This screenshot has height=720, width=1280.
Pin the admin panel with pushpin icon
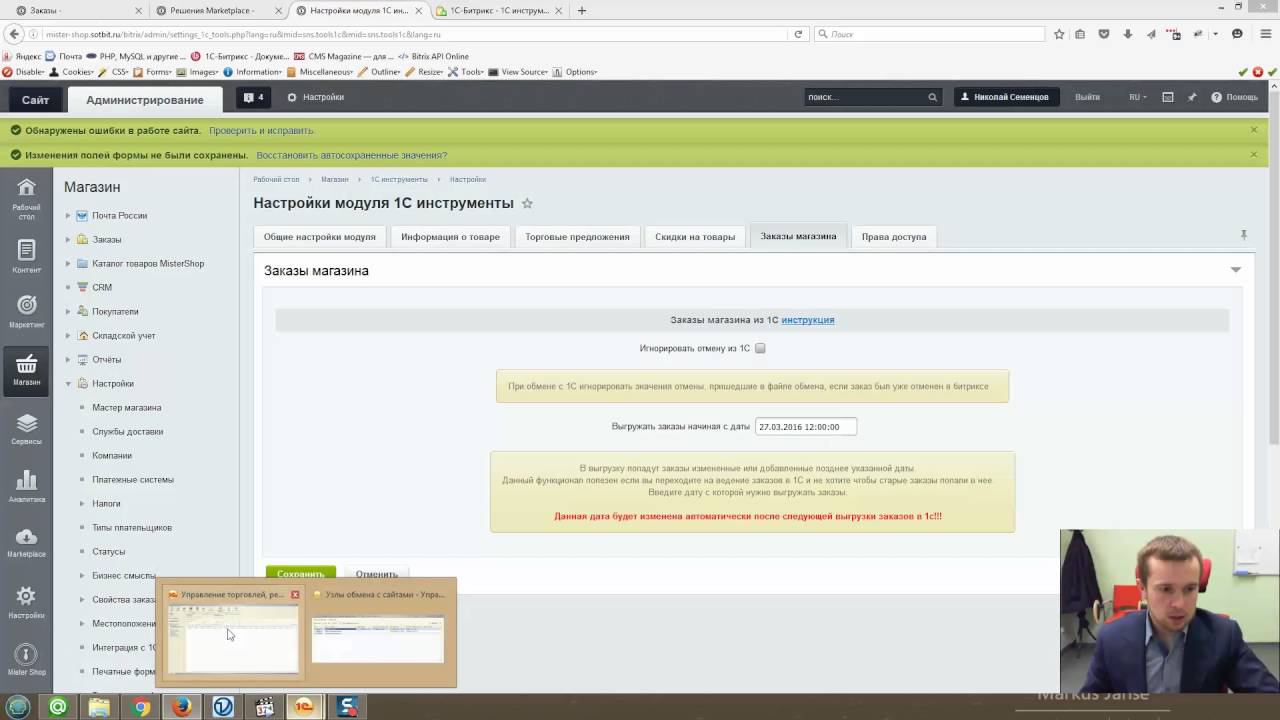coord(1191,97)
